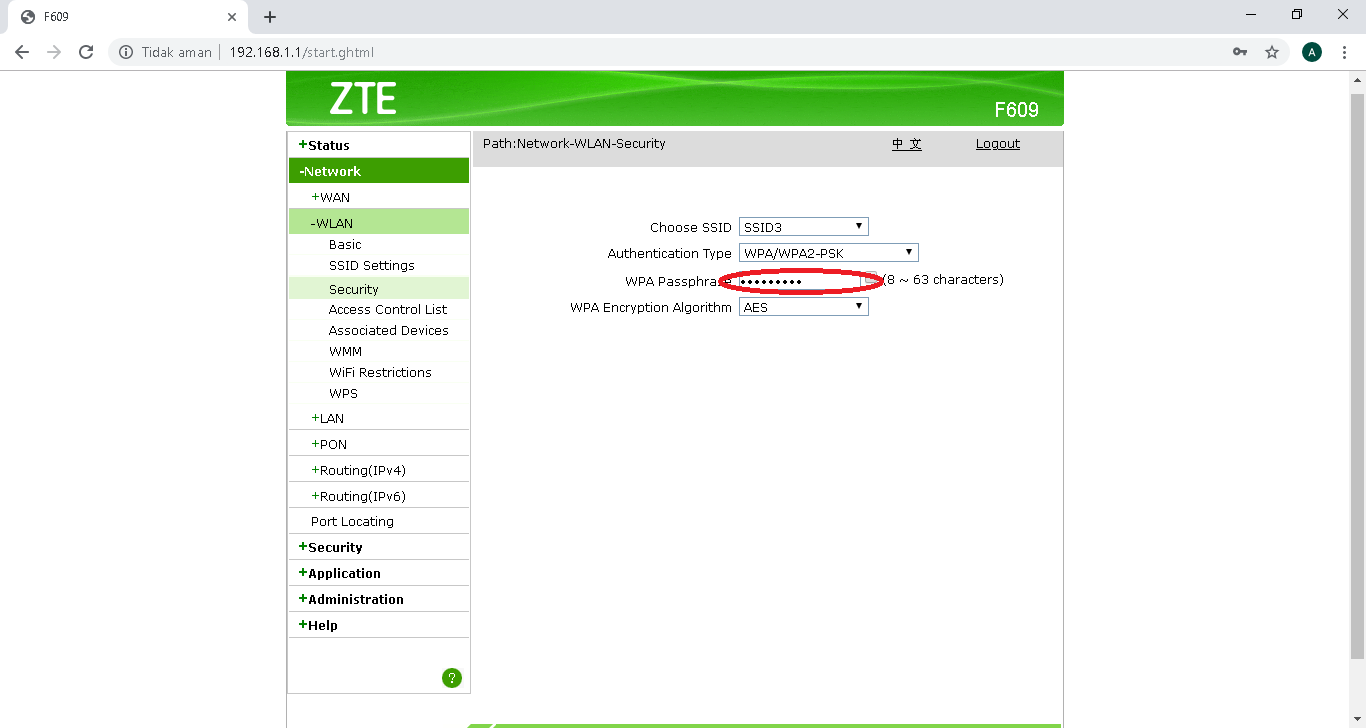The width and height of the screenshot is (1366, 728).
Task: Open the Chrome three-dot menu
Action: tap(1344, 52)
